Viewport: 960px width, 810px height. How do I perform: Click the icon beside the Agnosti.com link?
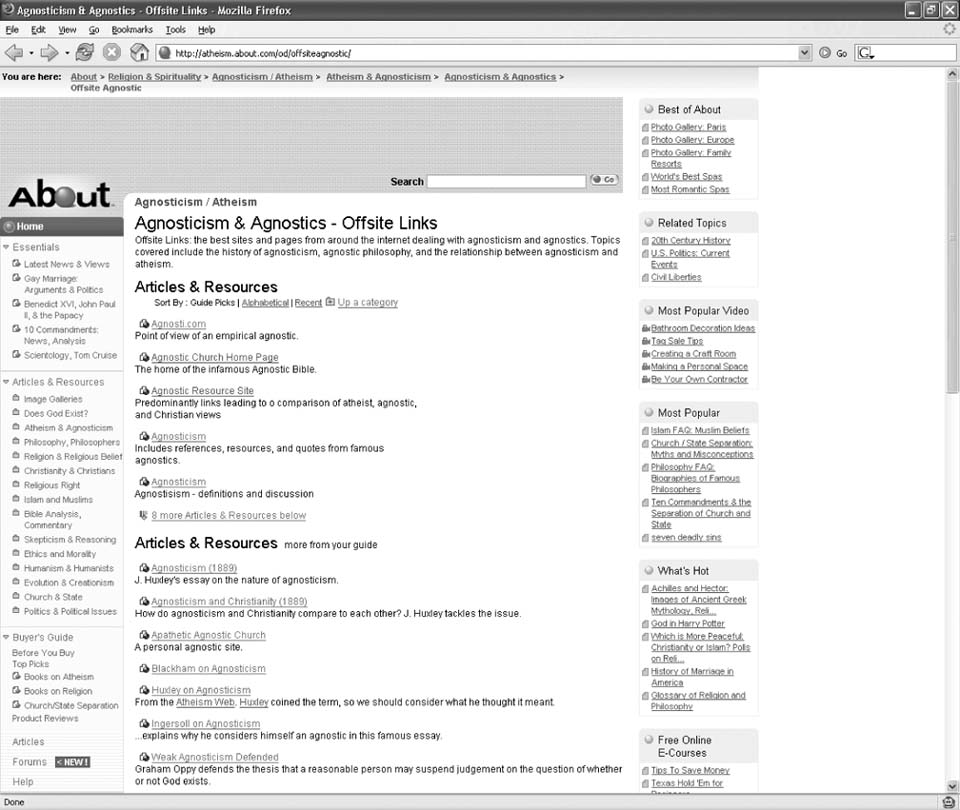pos(145,324)
